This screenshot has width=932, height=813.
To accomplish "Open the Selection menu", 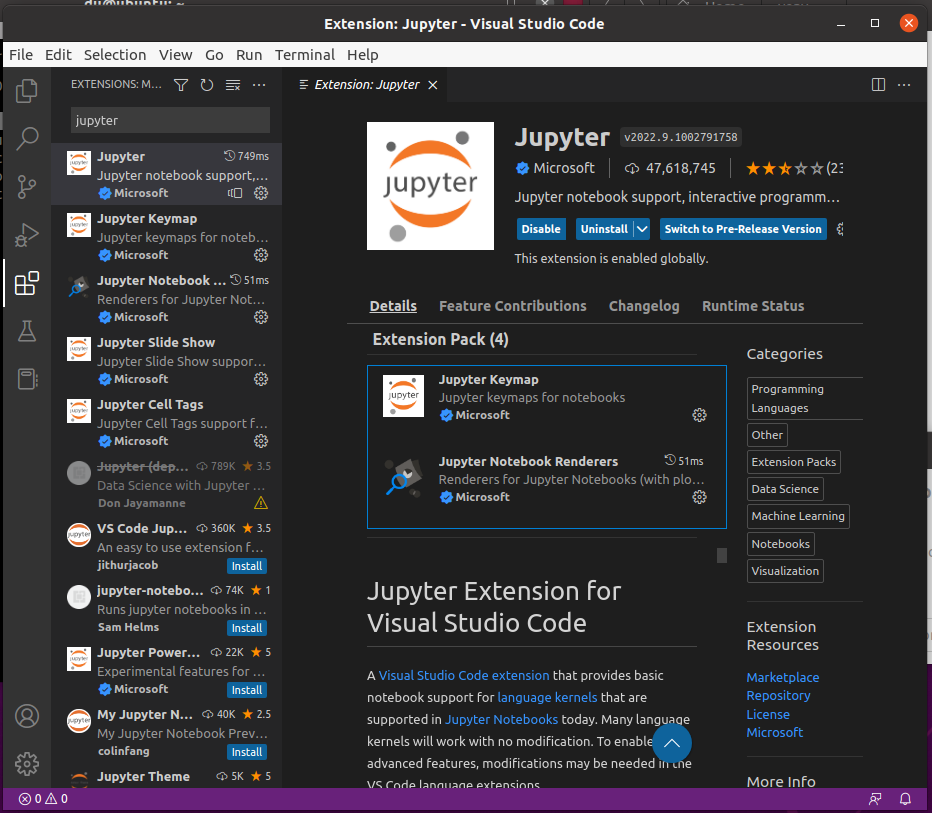I will pos(115,55).
